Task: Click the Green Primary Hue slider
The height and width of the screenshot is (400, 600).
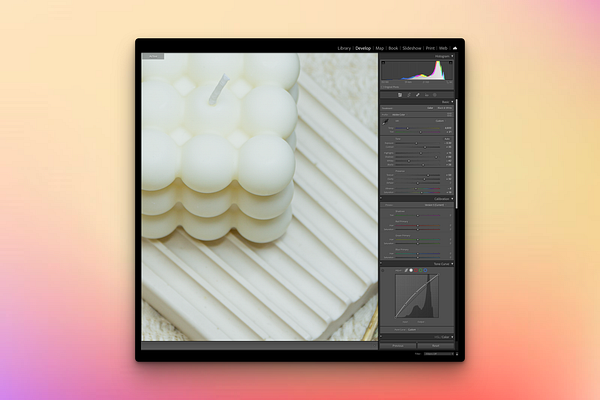Action: 417,240
